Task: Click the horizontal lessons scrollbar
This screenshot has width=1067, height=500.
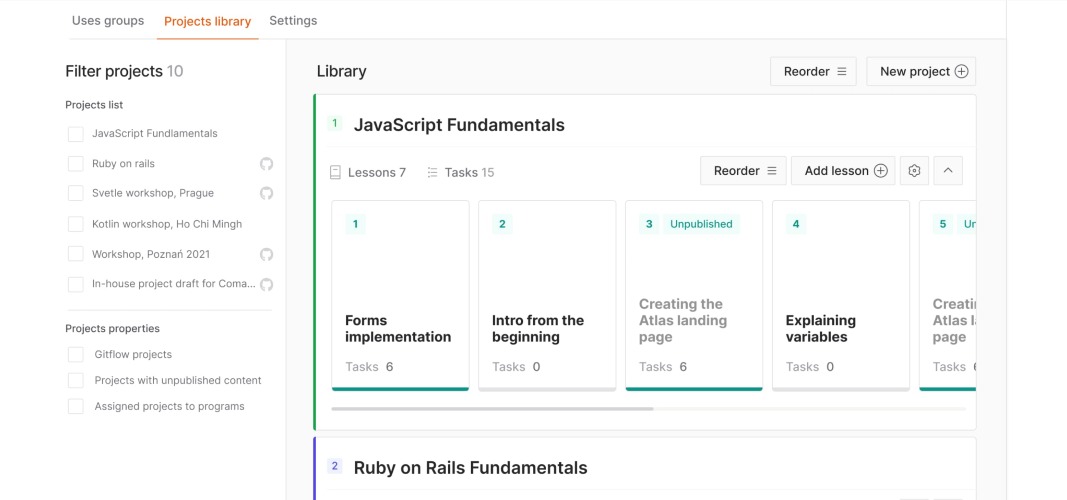Action: (492, 409)
